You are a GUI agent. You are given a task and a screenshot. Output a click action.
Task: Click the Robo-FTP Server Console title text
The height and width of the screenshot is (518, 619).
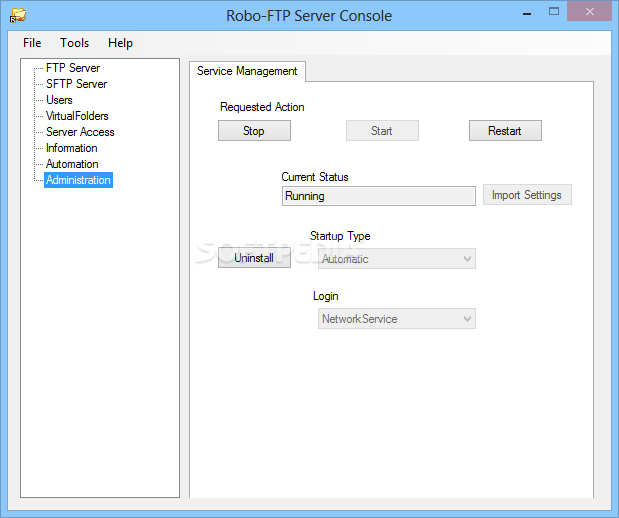pos(309,16)
